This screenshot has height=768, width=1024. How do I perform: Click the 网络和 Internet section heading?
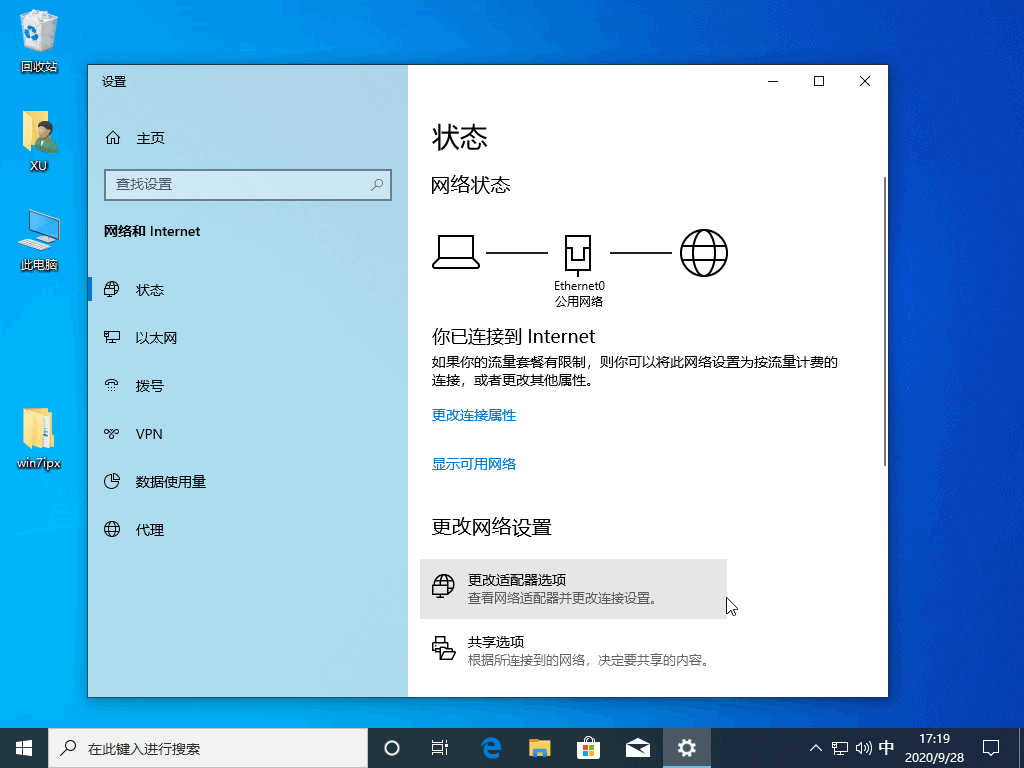(x=152, y=231)
